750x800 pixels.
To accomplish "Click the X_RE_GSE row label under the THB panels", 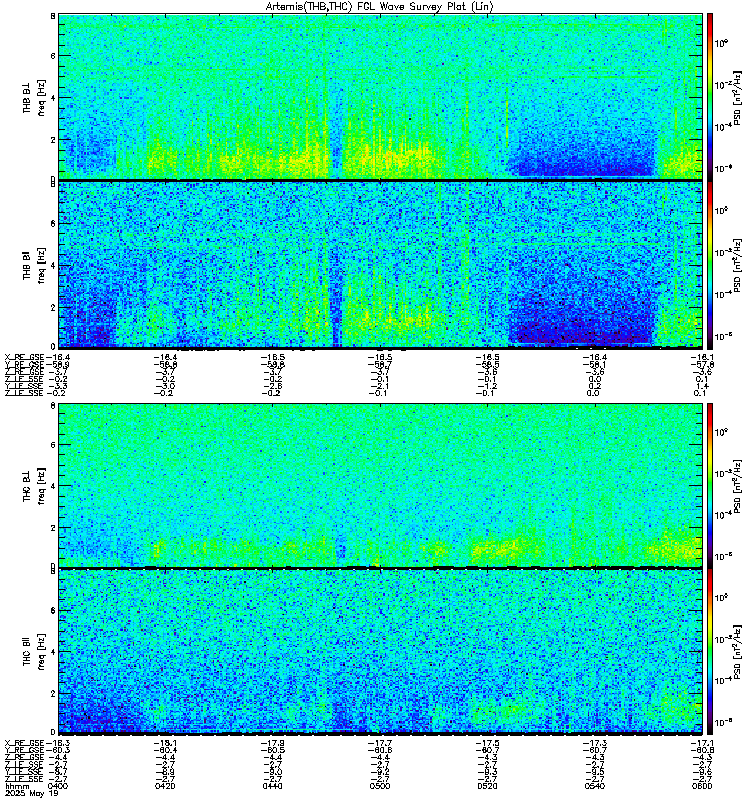I will (x=24, y=357).
